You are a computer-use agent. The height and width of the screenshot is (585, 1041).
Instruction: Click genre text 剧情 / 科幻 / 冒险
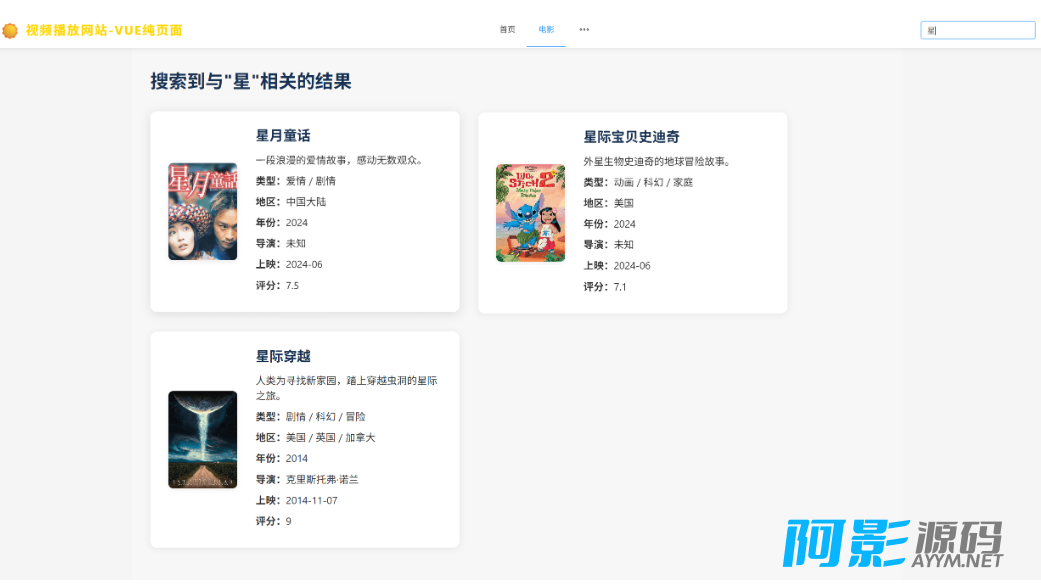(x=325, y=416)
